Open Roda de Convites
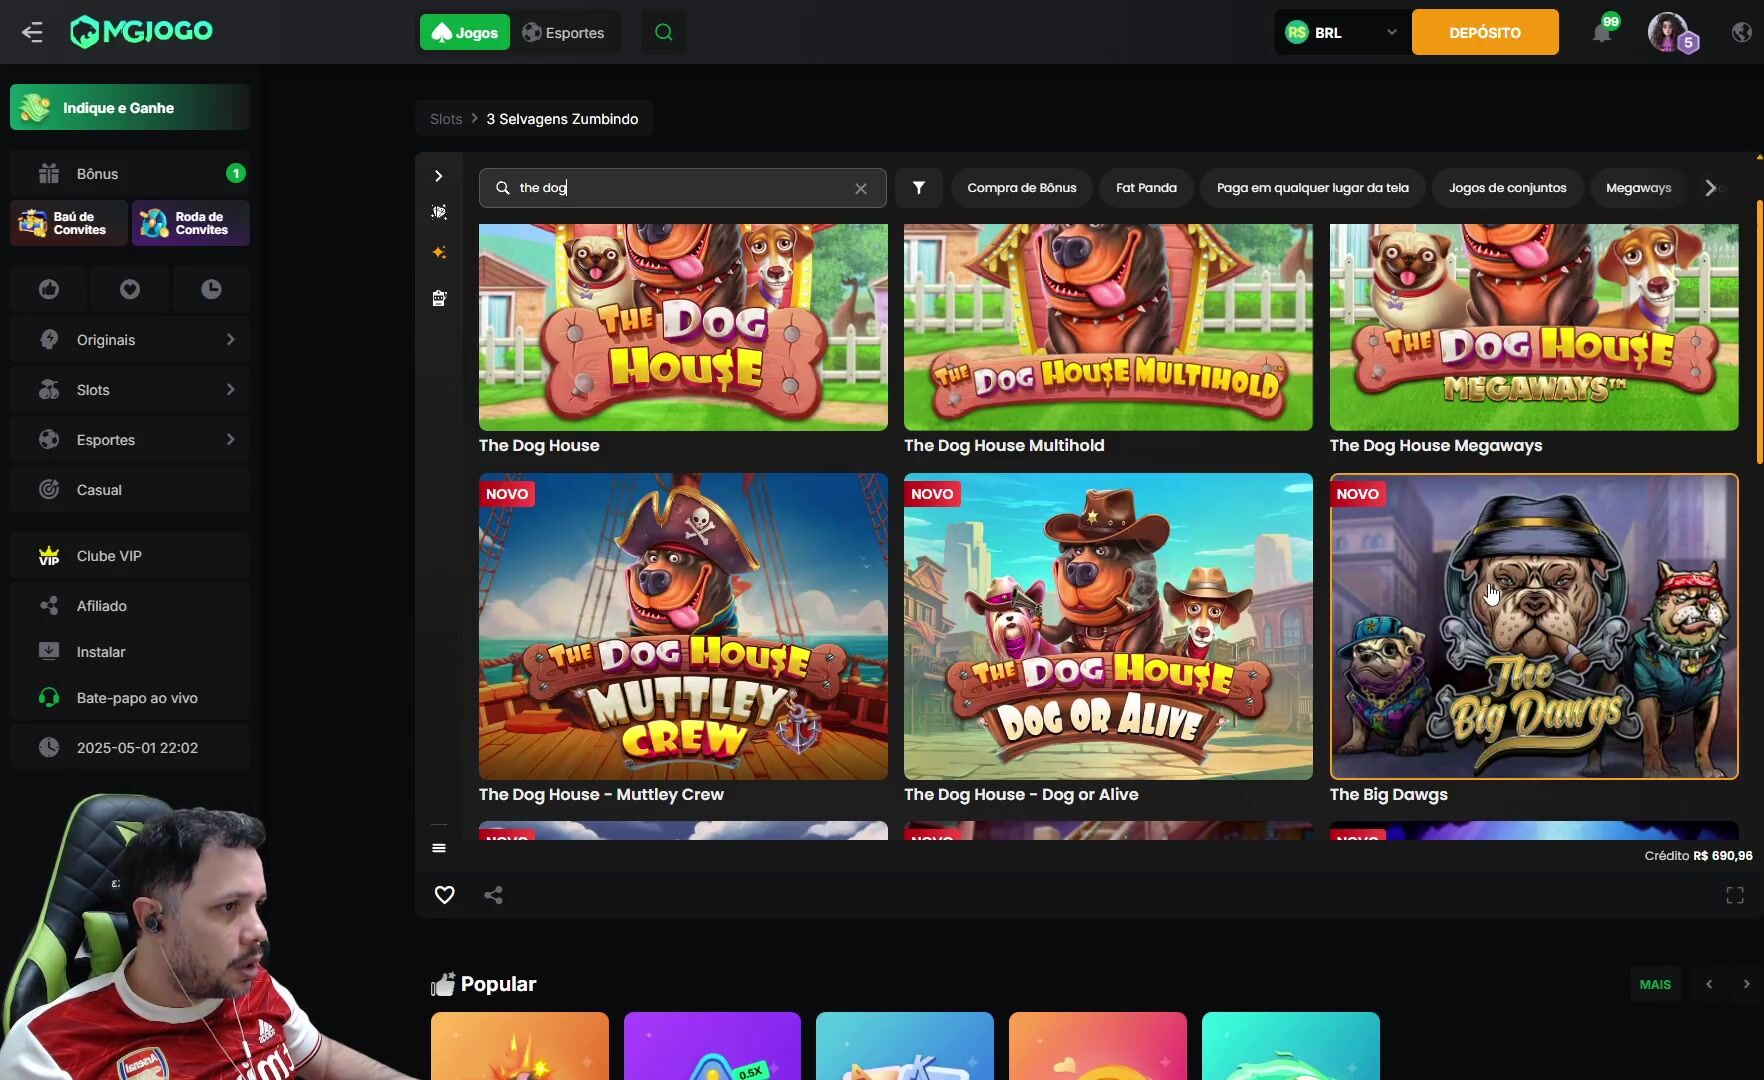 click(x=190, y=223)
